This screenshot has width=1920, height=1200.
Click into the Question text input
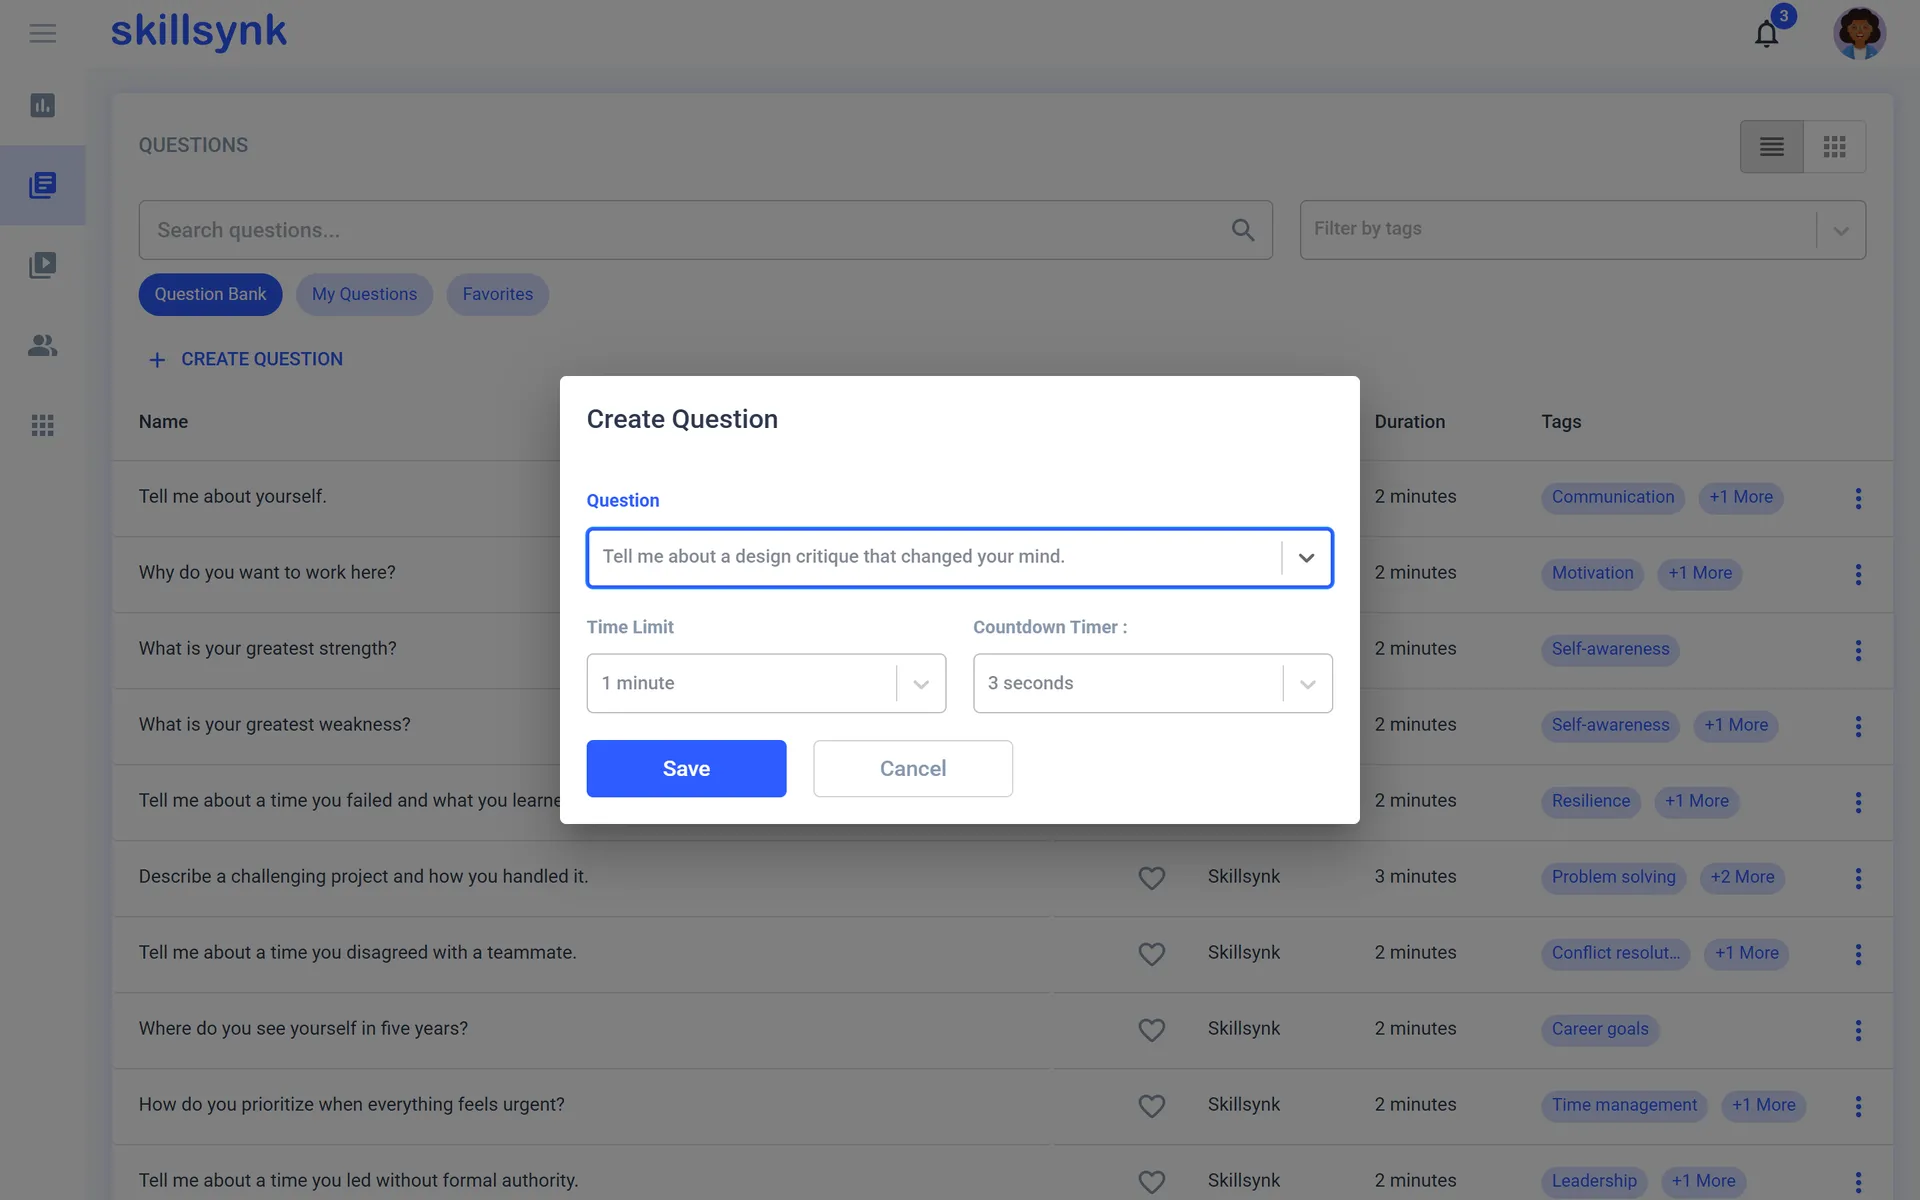935,557
